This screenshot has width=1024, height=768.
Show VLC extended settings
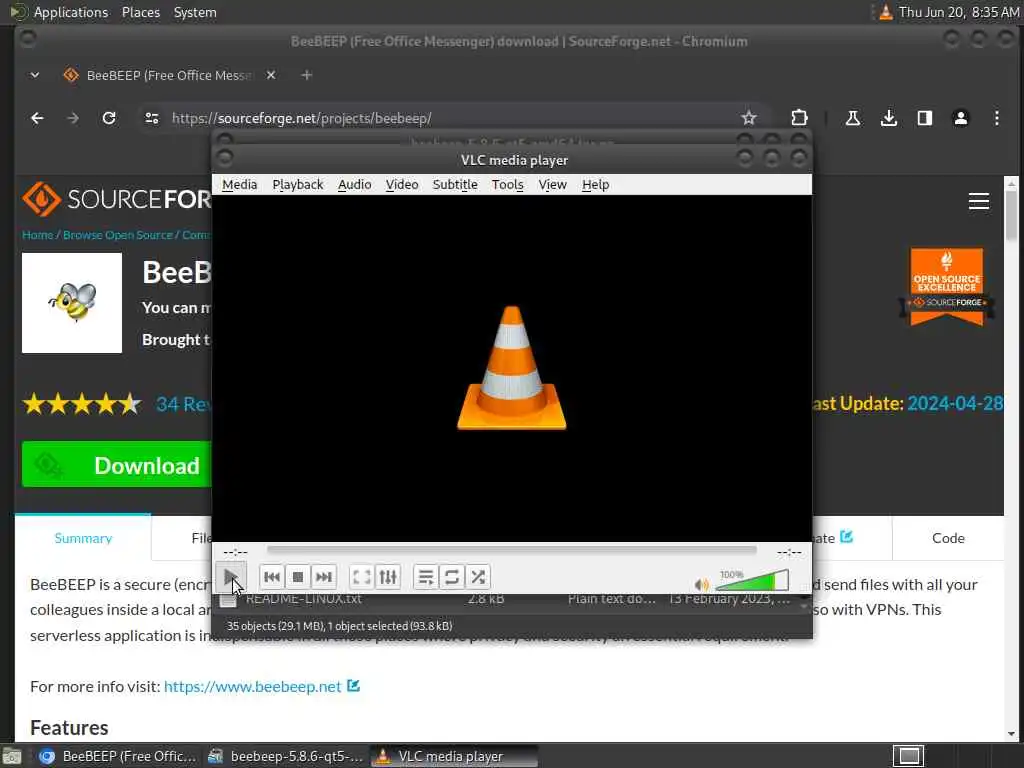[388, 577]
